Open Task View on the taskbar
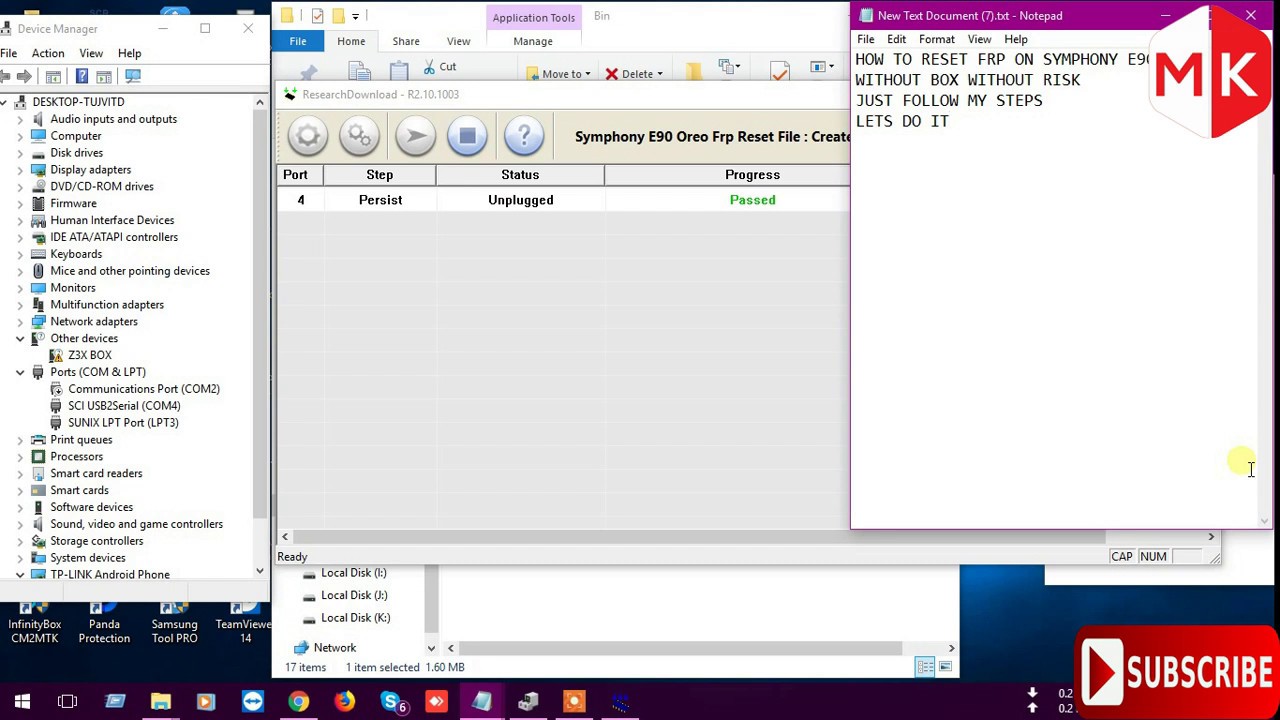Image resolution: width=1280 pixels, height=720 pixels. coord(67,702)
